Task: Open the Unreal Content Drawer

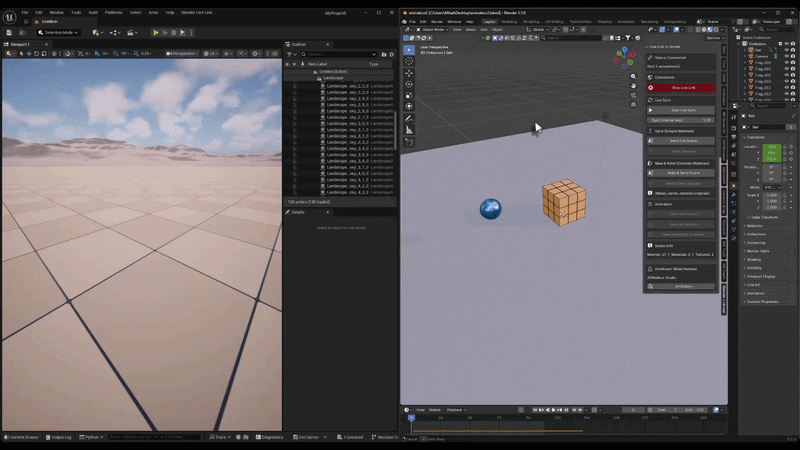Action: [x=21, y=437]
